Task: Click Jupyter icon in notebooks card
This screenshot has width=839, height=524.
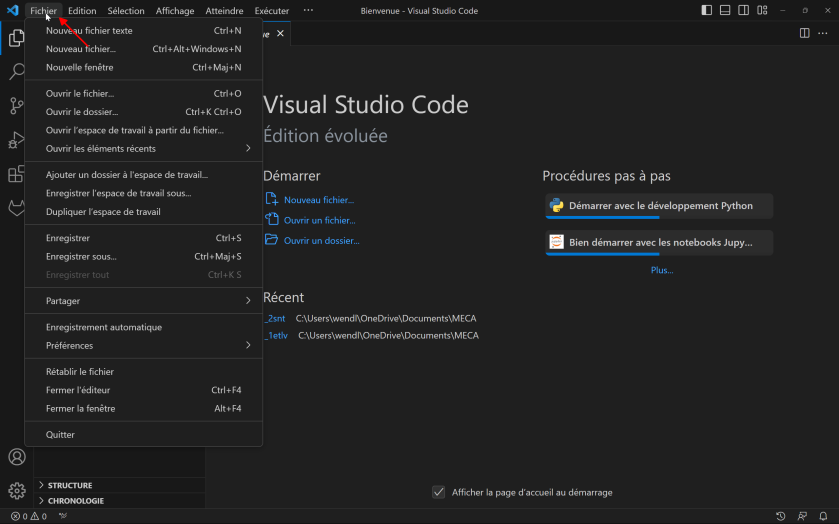Action: (556, 242)
